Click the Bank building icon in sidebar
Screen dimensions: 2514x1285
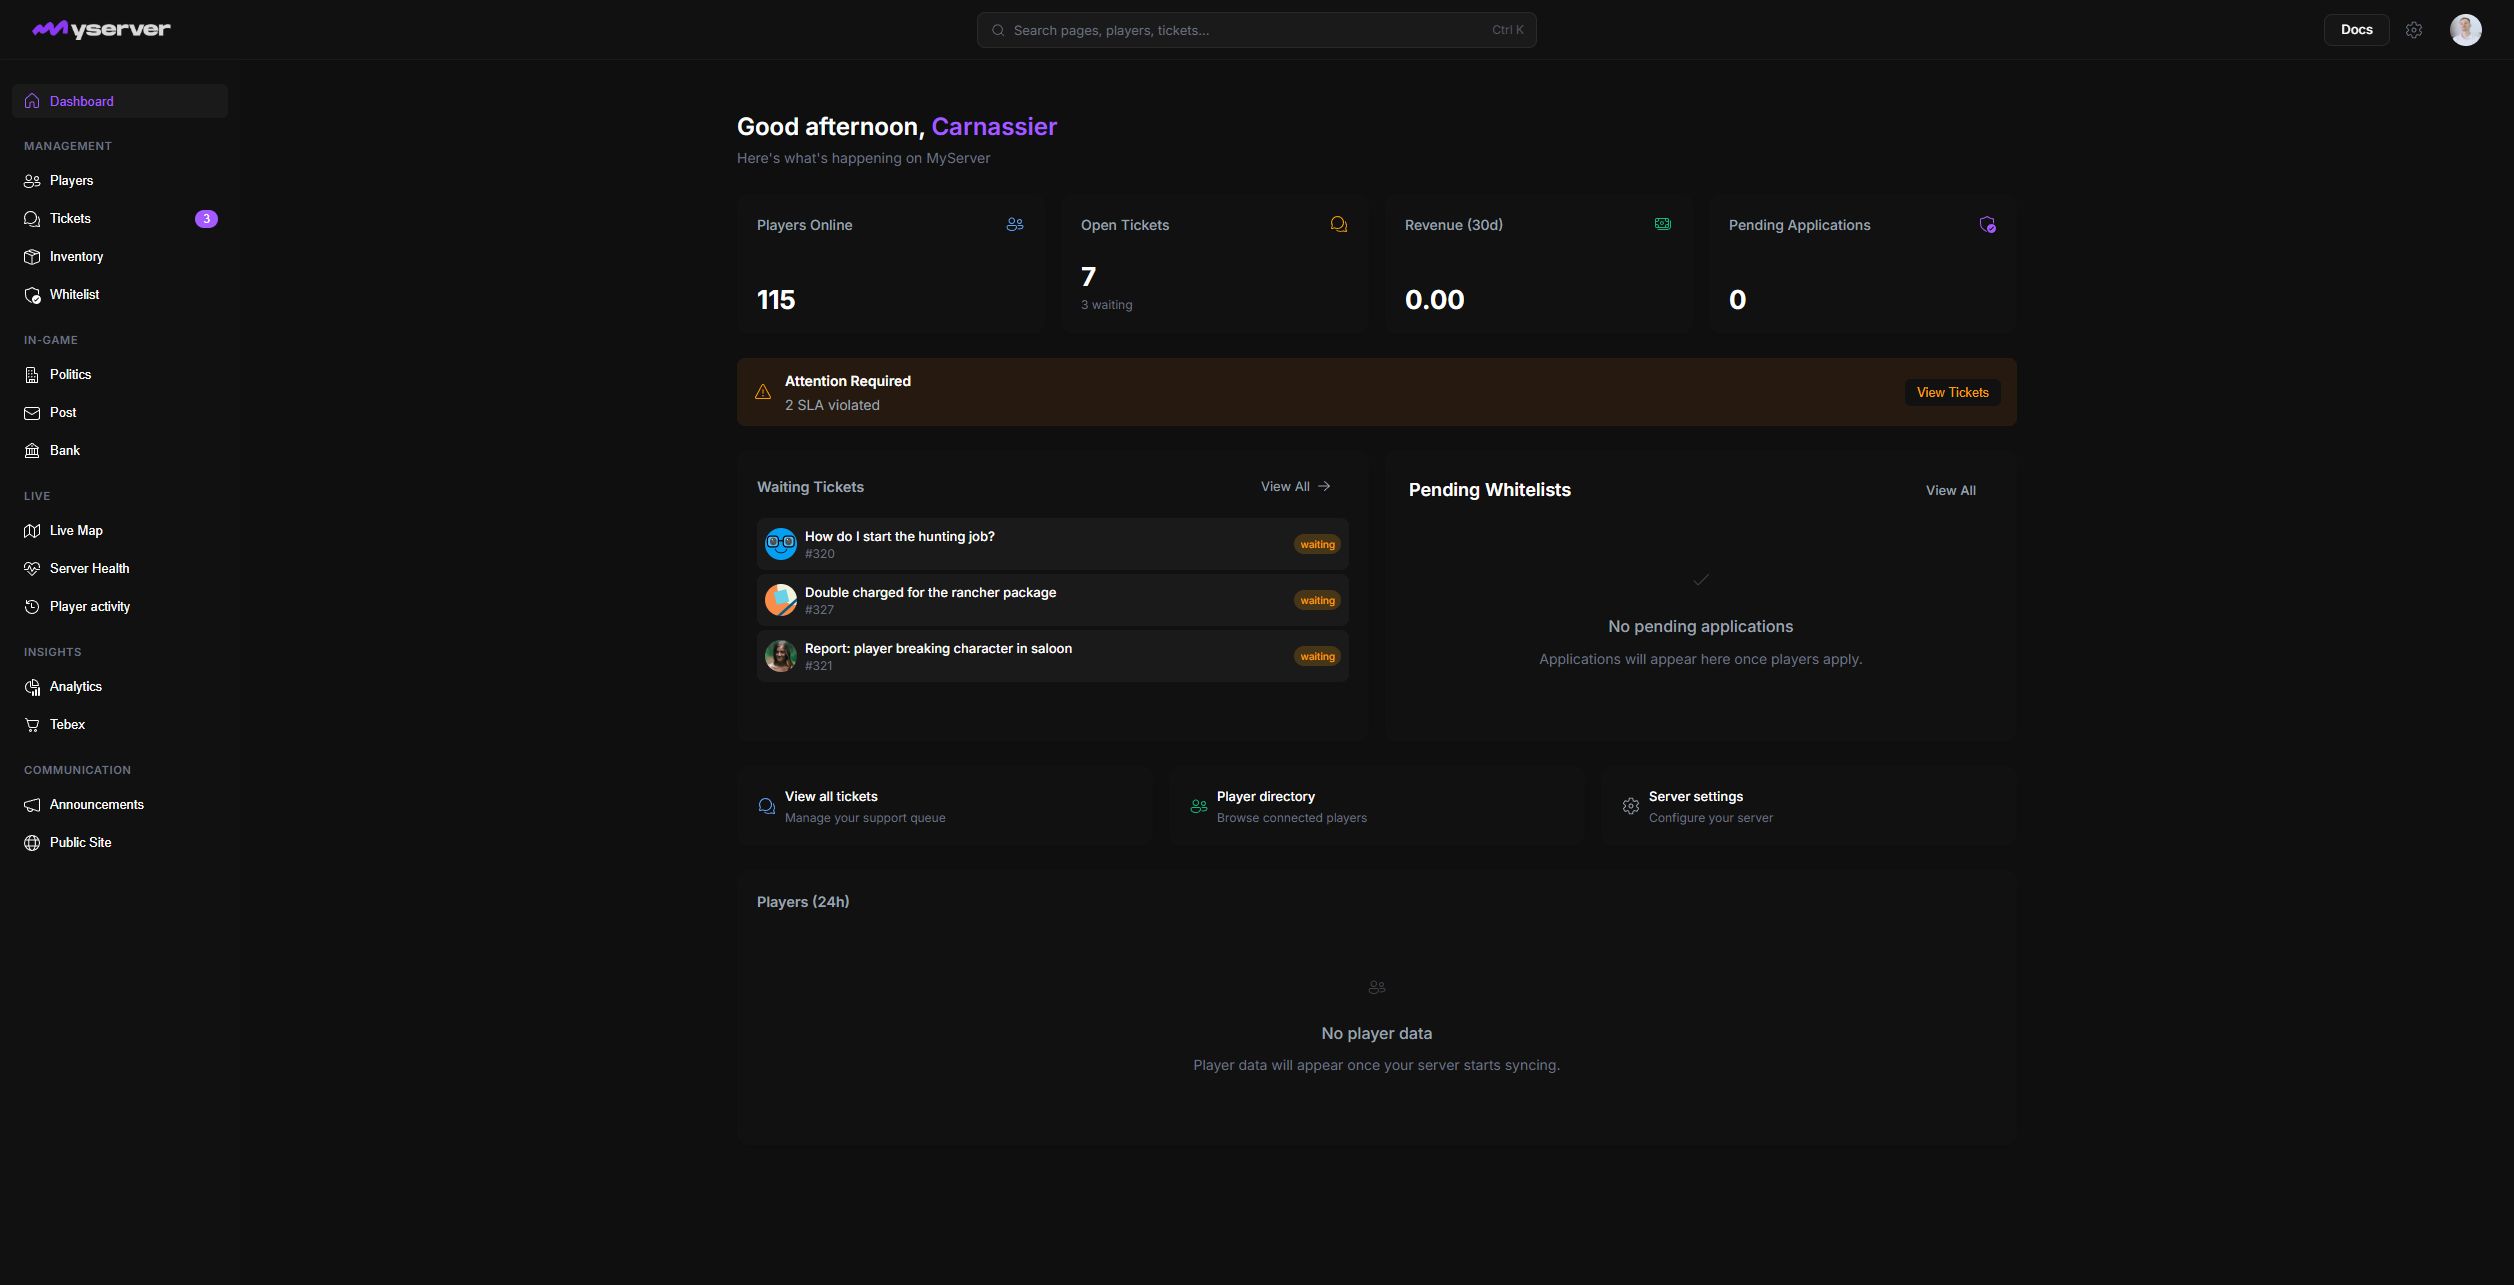coord(32,451)
